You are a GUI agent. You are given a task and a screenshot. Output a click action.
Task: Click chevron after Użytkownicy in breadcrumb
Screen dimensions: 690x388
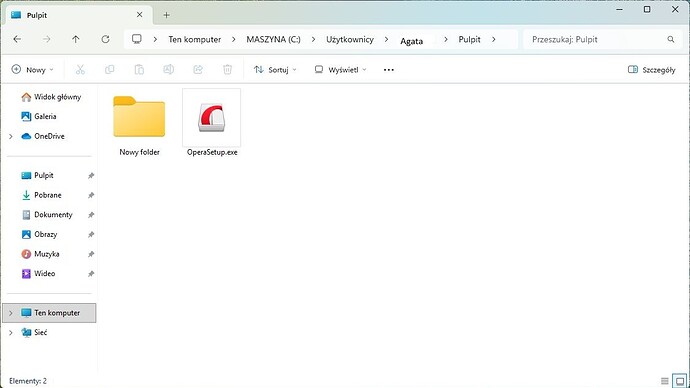[386, 39]
